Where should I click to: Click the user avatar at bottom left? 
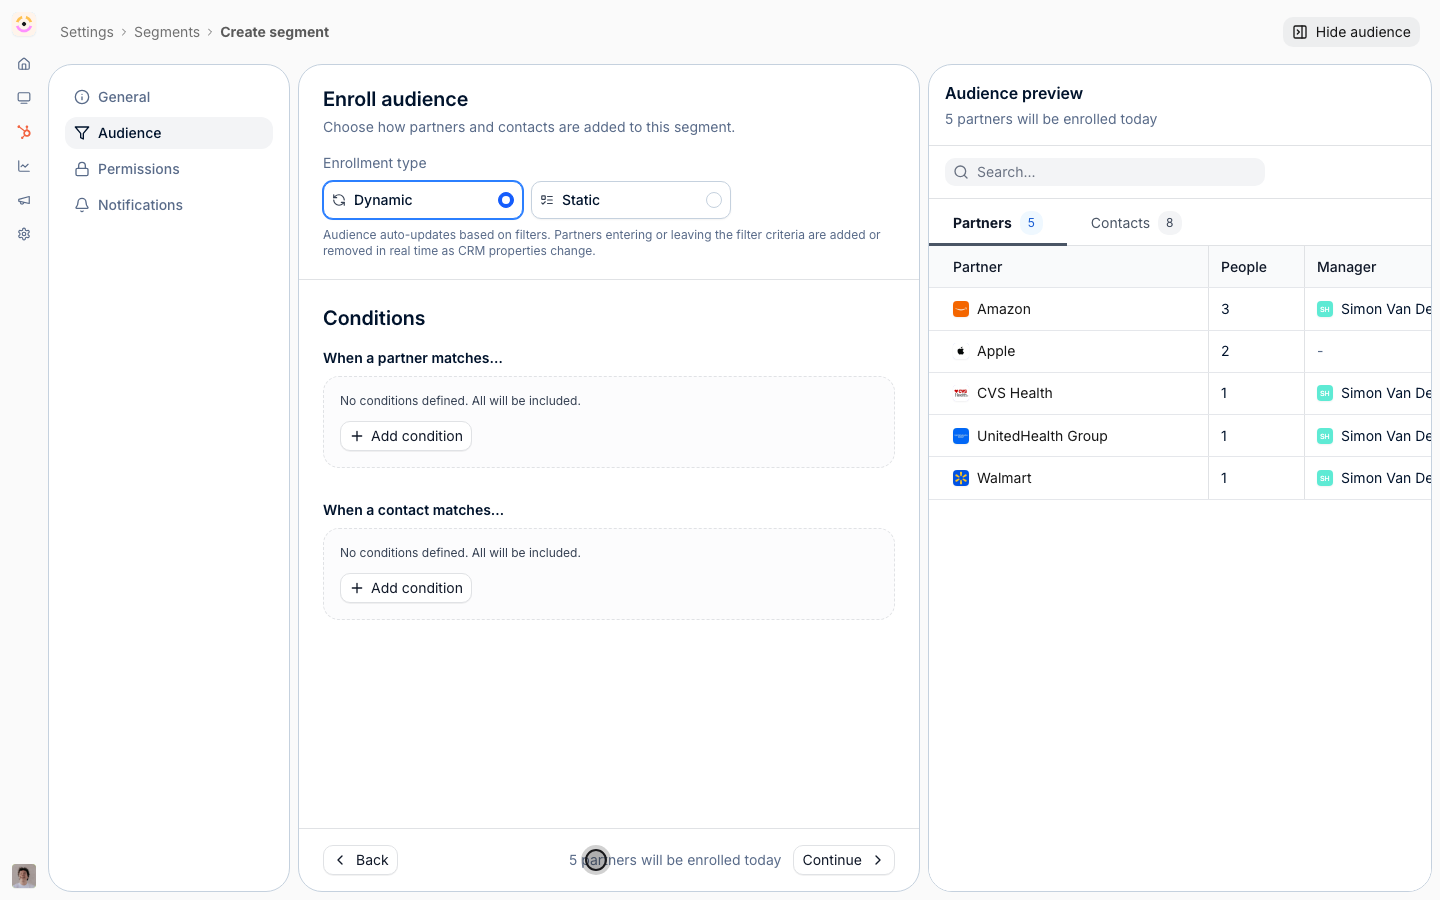click(24, 876)
